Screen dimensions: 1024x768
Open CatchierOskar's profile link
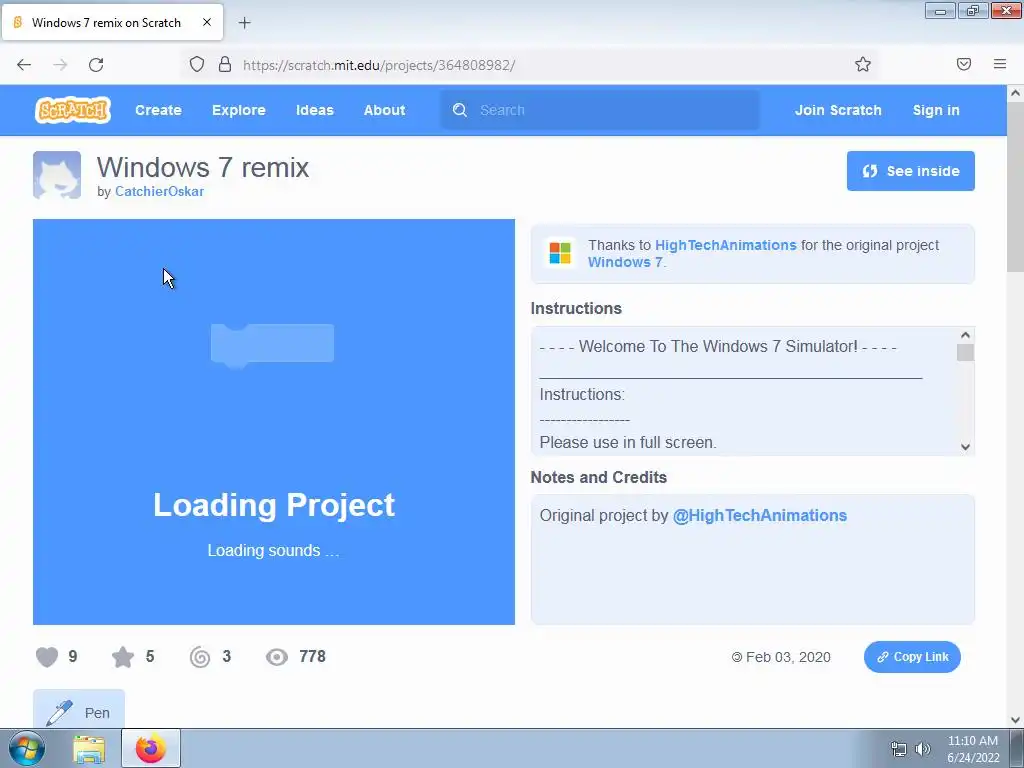click(159, 191)
